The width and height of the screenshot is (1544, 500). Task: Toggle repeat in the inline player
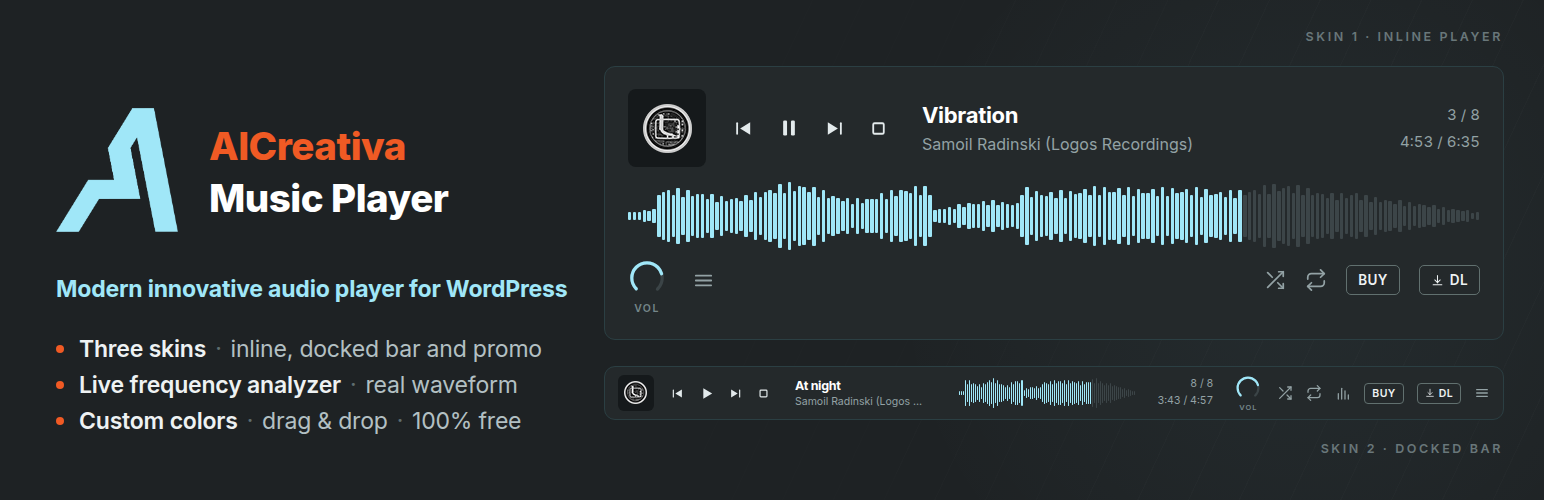(1316, 280)
